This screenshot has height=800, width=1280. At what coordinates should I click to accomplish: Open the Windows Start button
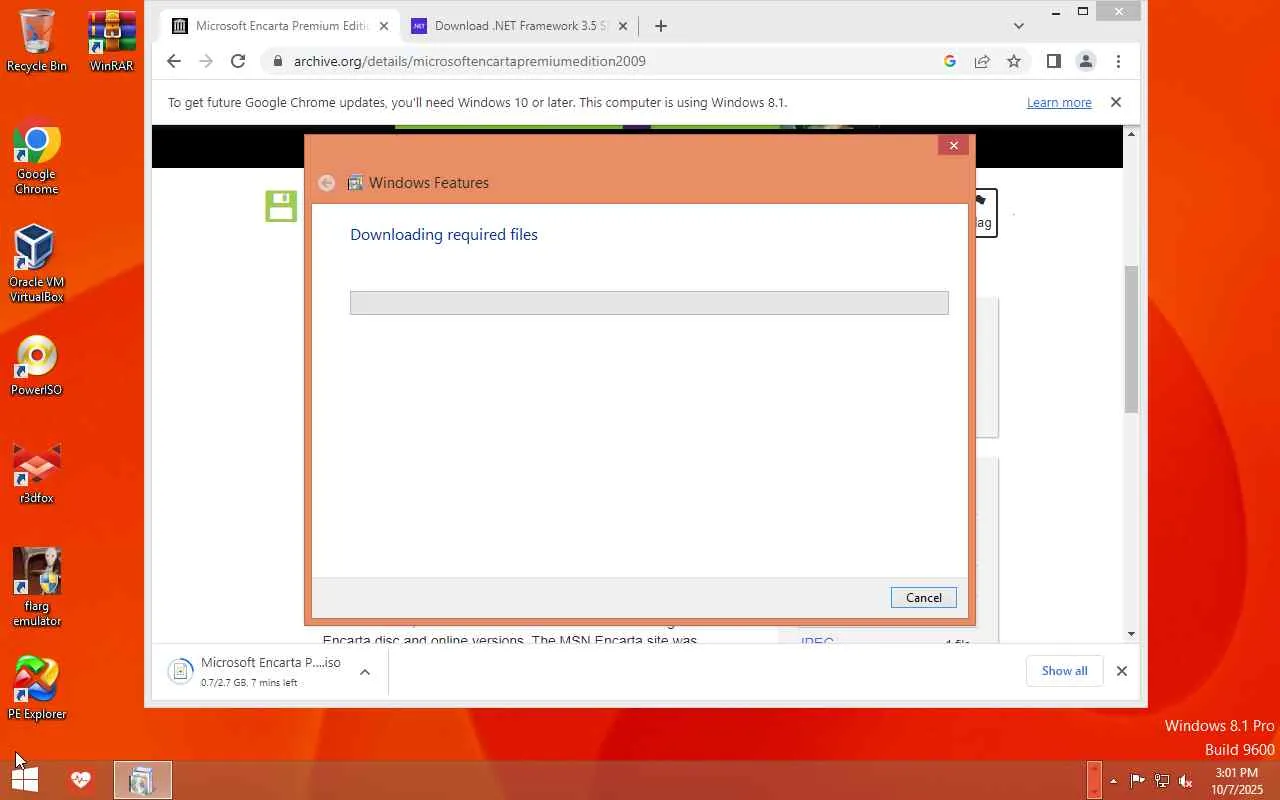(24, 780)
